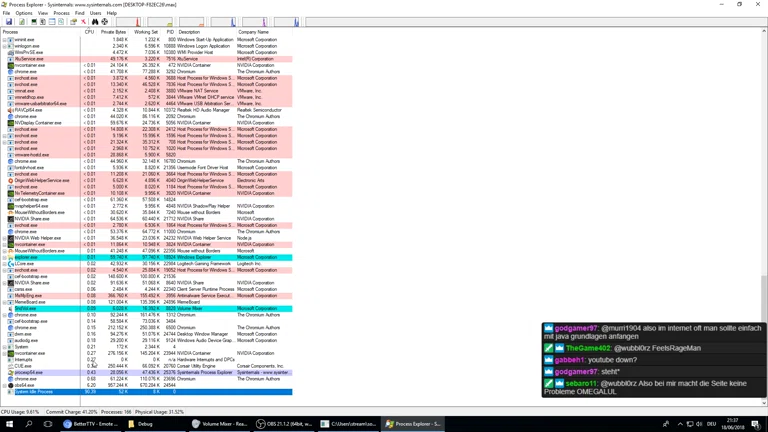Screen dimensions: 768x432
Task: Open Find with the binoculars icon
Action: click(95, 21)
